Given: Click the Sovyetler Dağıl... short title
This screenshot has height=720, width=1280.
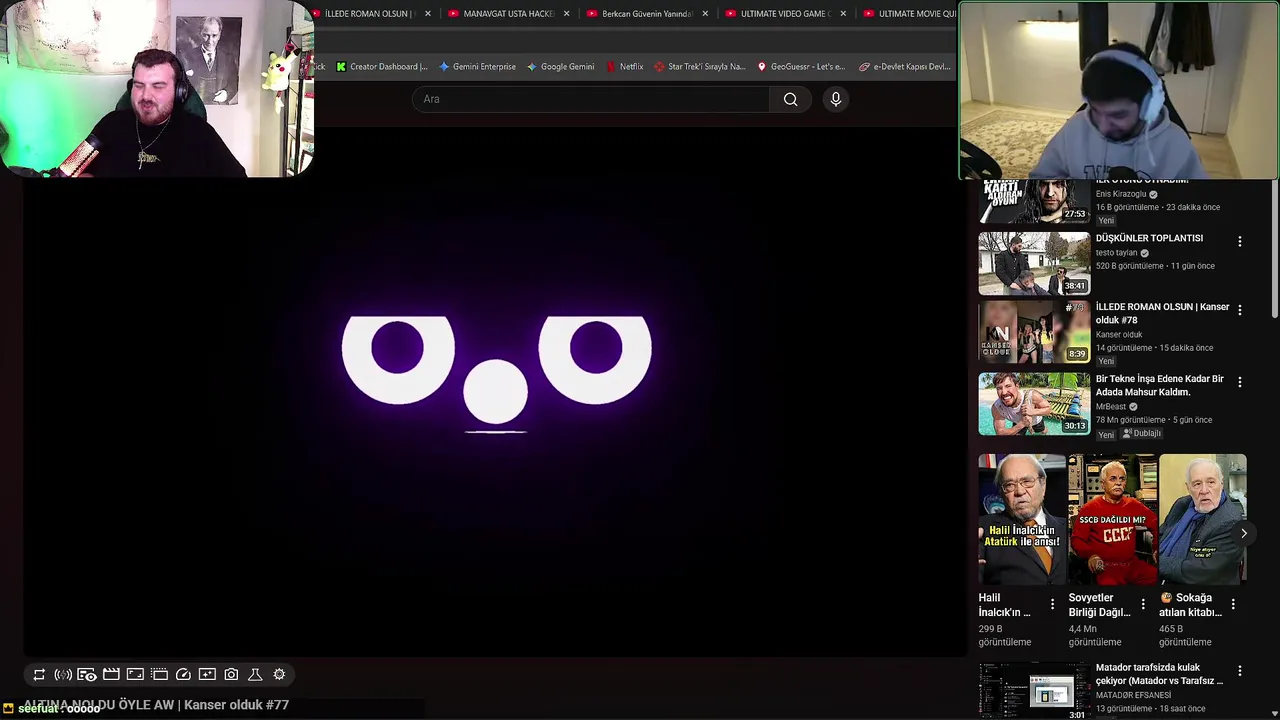Looking at the screenshot, I should 1099,605.
